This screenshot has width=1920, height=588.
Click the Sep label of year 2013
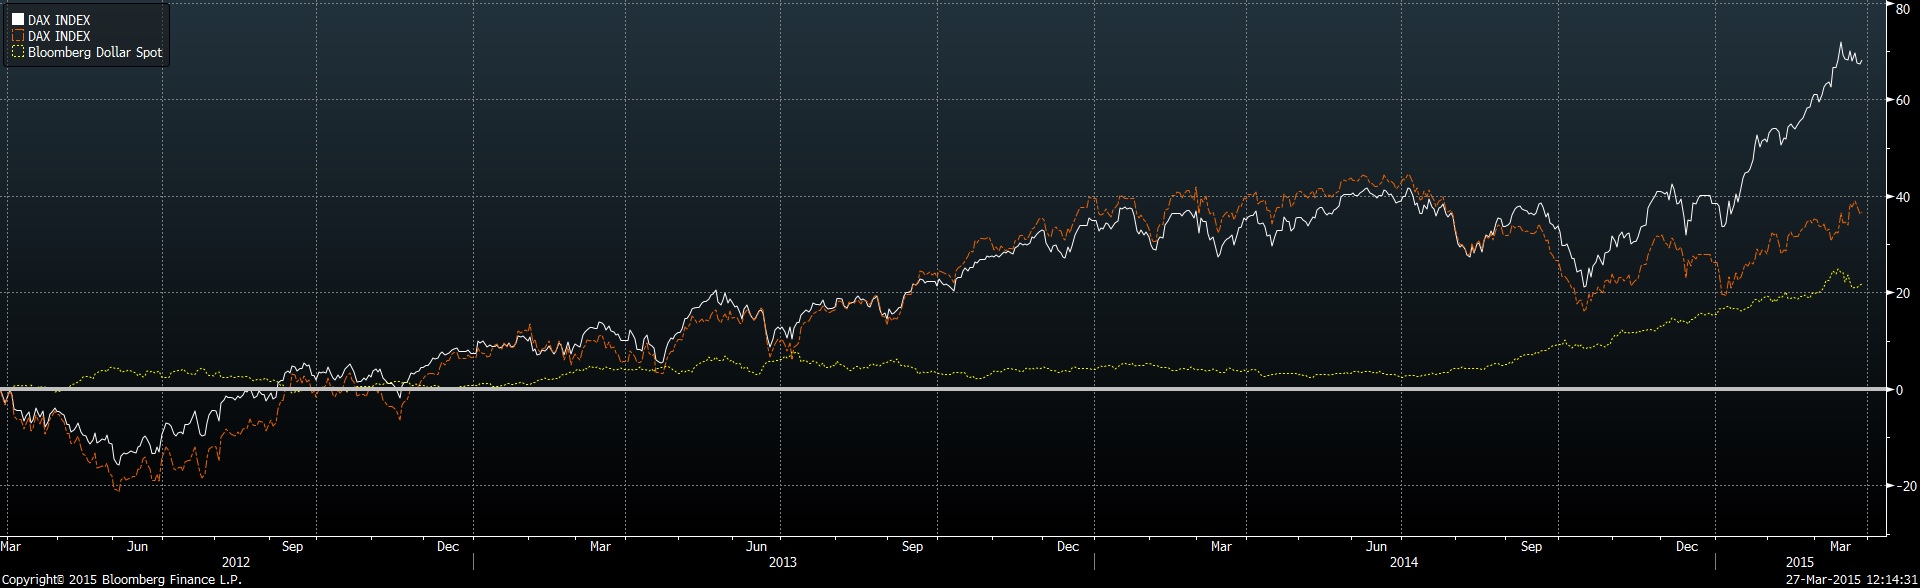pos(912,547)
